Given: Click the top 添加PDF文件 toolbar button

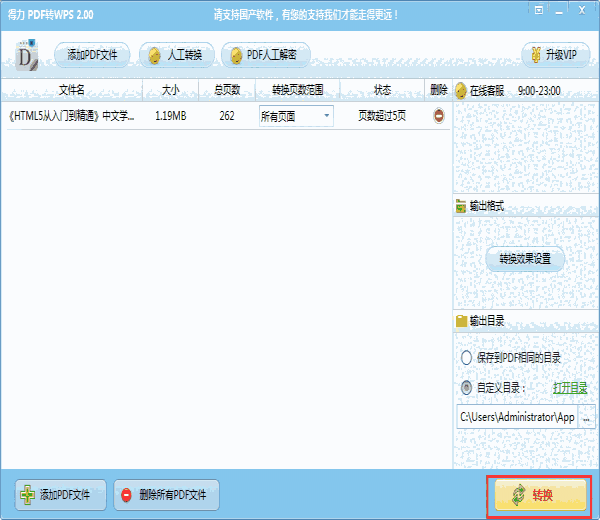Looking at the screenshot, I should click(92, 55).
